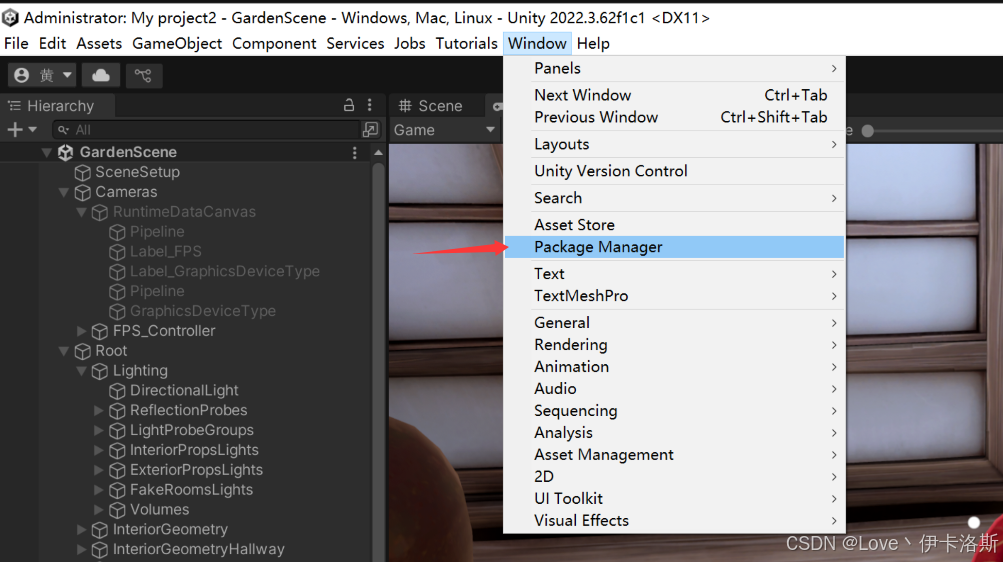
Task: Expand FakeRoomsLights object
Action: pos(99,489)
